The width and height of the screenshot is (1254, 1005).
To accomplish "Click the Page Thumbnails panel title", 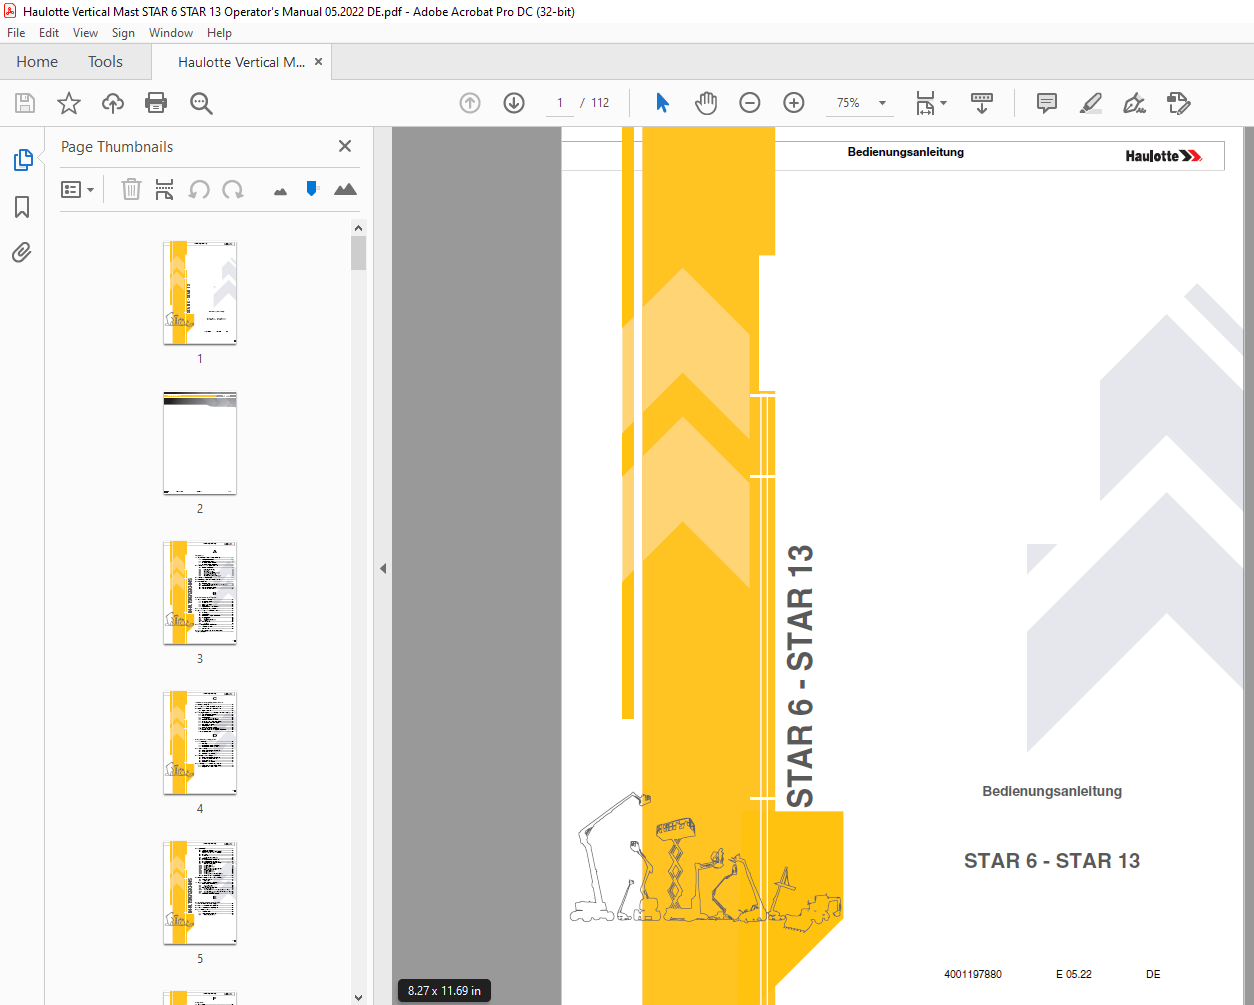I will (x=117, y=147).
